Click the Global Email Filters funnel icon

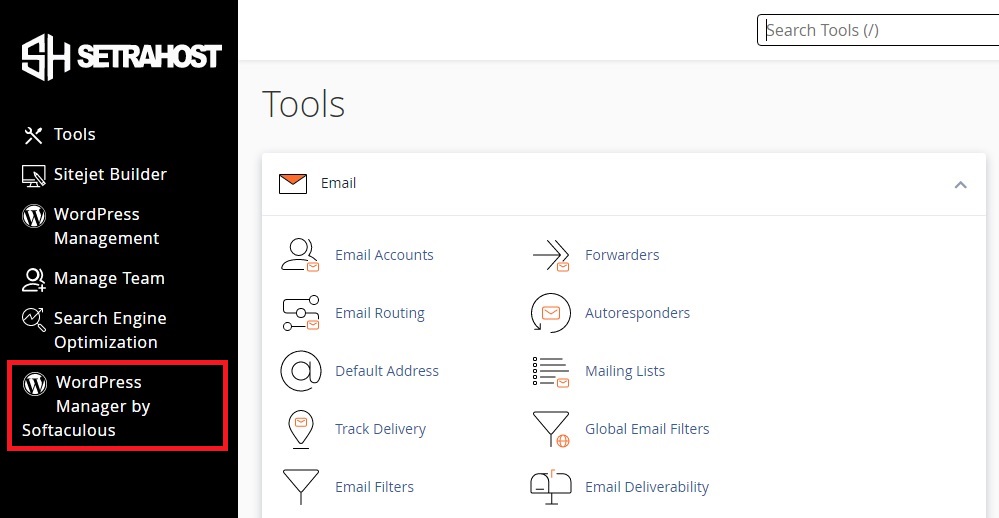(551, 429)
